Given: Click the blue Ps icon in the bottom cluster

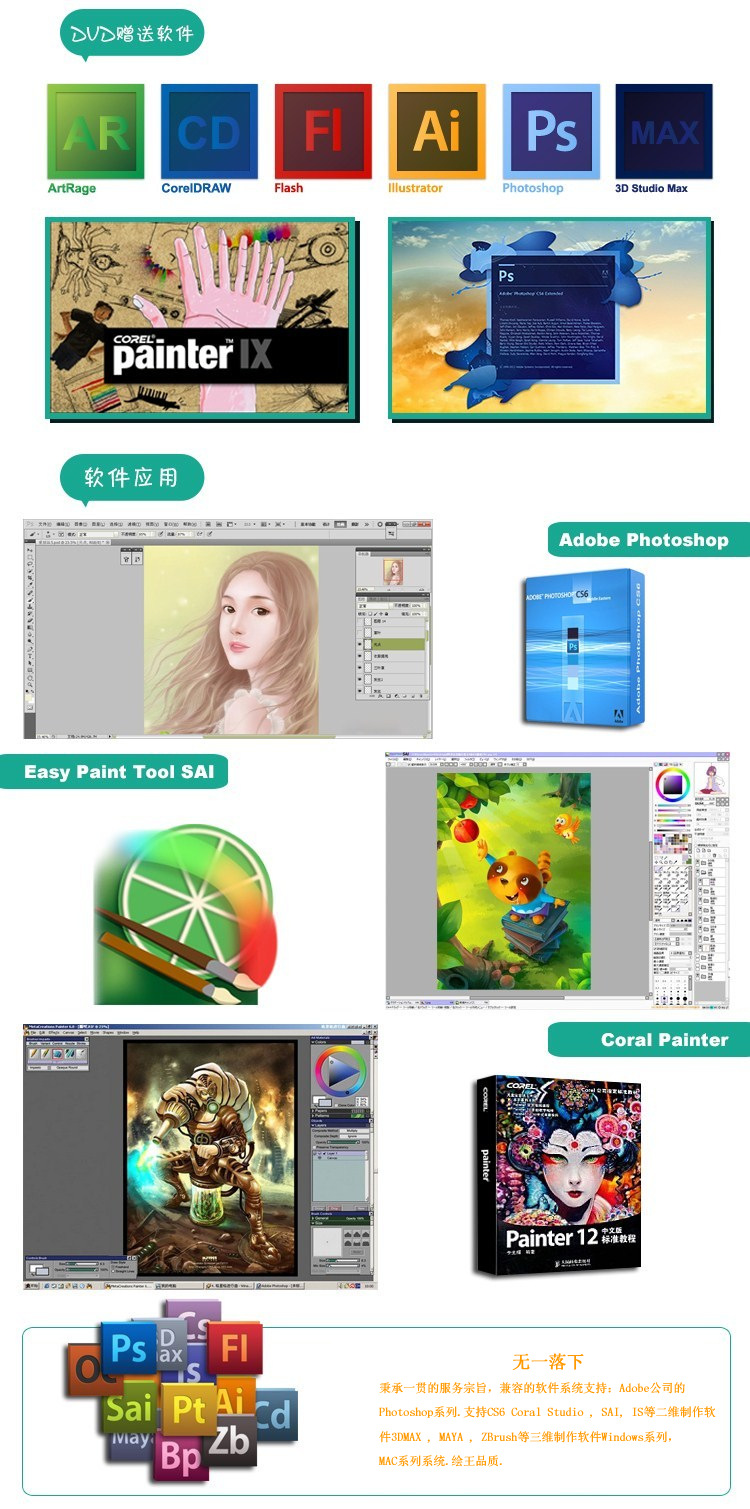Looking at the screenshot, I should pyautogui.click(x=129, y=1350).
